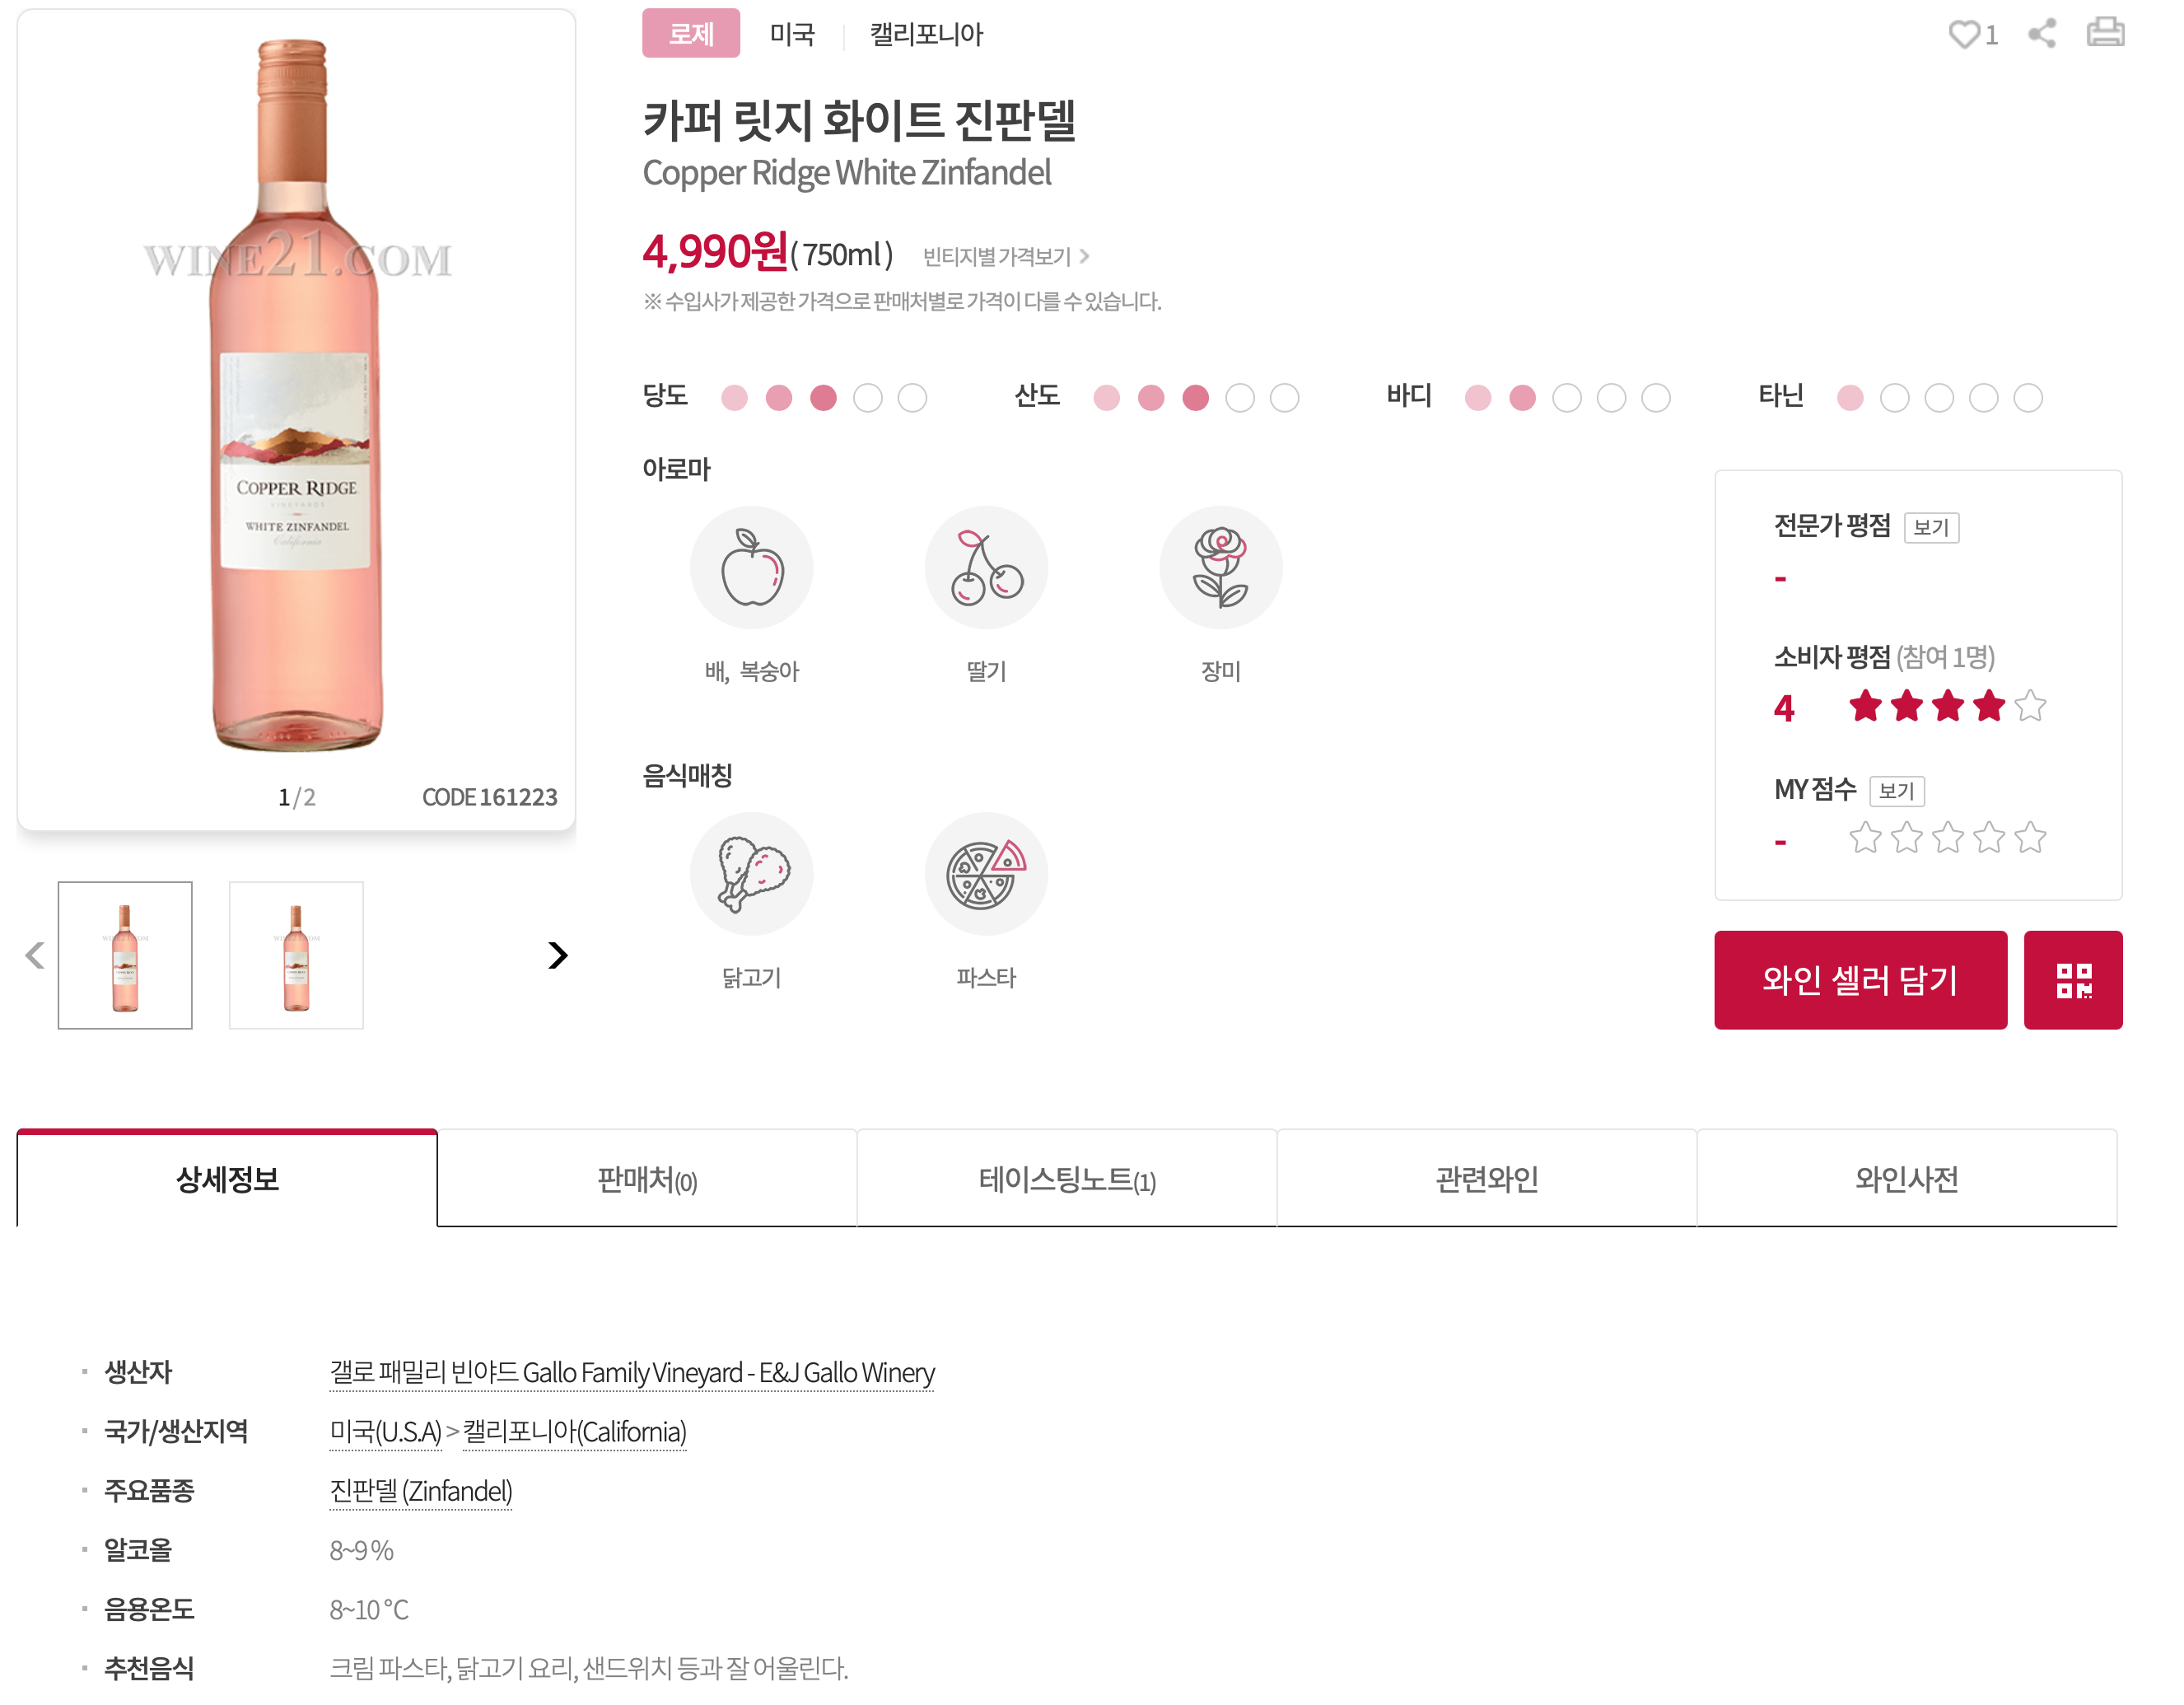
Task: Click the chicken food pairing icon
Action: tap(751, 874)
